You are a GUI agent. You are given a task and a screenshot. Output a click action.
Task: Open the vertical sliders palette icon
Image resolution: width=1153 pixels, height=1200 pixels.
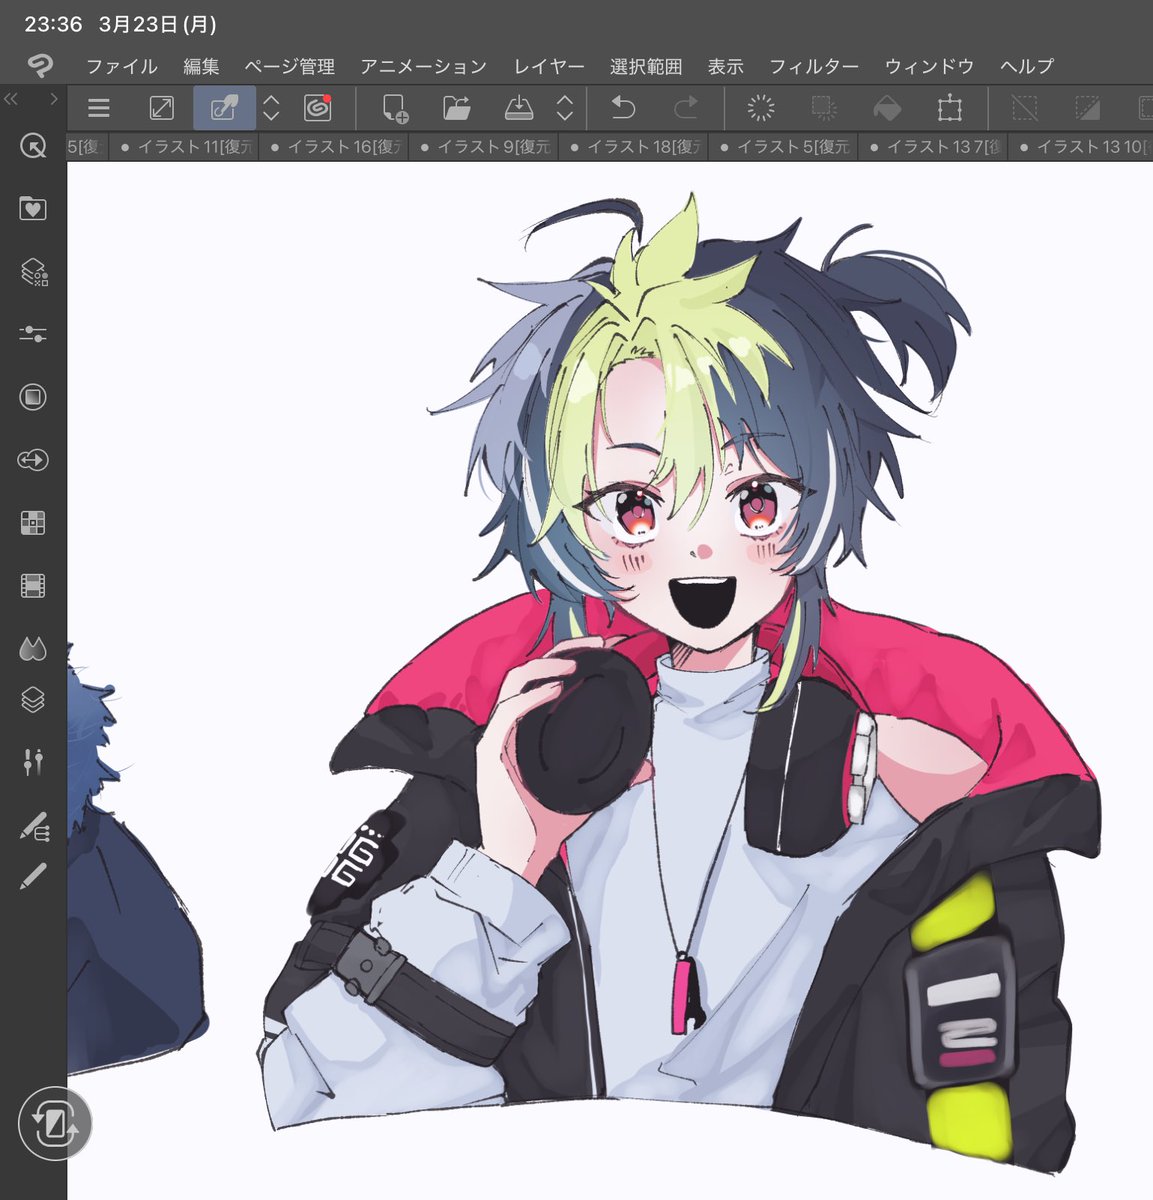[x=33, y=762]
